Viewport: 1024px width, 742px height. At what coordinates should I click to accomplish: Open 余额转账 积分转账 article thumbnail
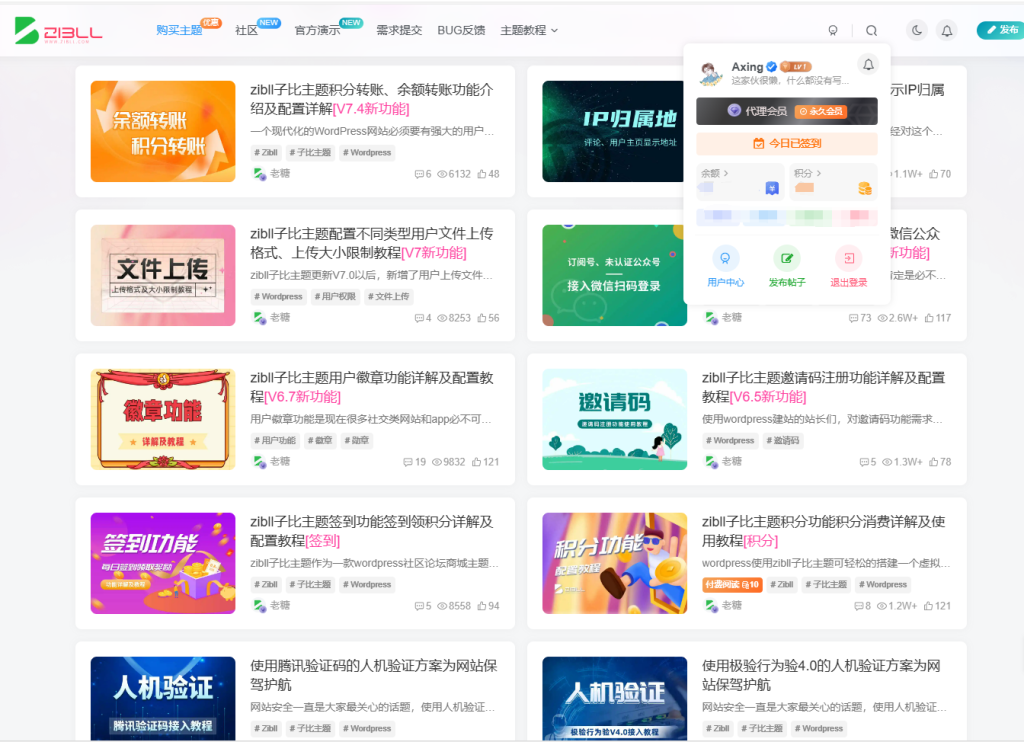[163, 131]
